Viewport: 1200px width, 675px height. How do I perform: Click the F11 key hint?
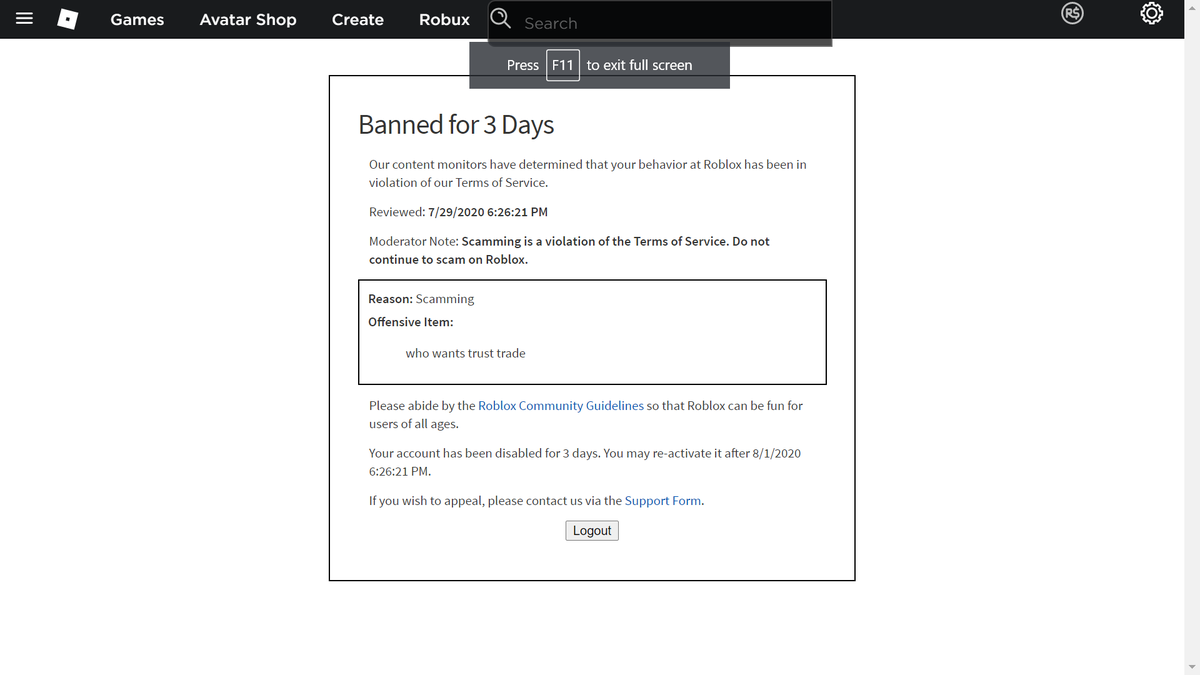pos(563,65)
